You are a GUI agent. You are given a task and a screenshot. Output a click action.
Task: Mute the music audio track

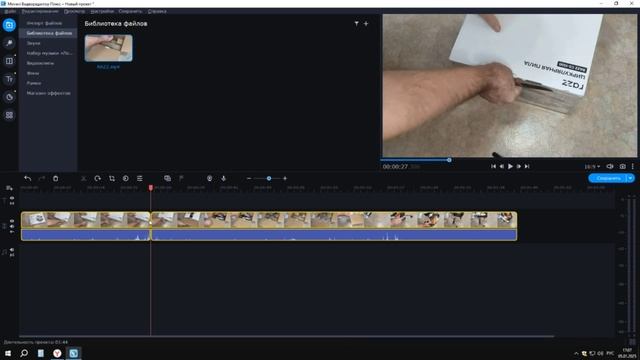12,249
